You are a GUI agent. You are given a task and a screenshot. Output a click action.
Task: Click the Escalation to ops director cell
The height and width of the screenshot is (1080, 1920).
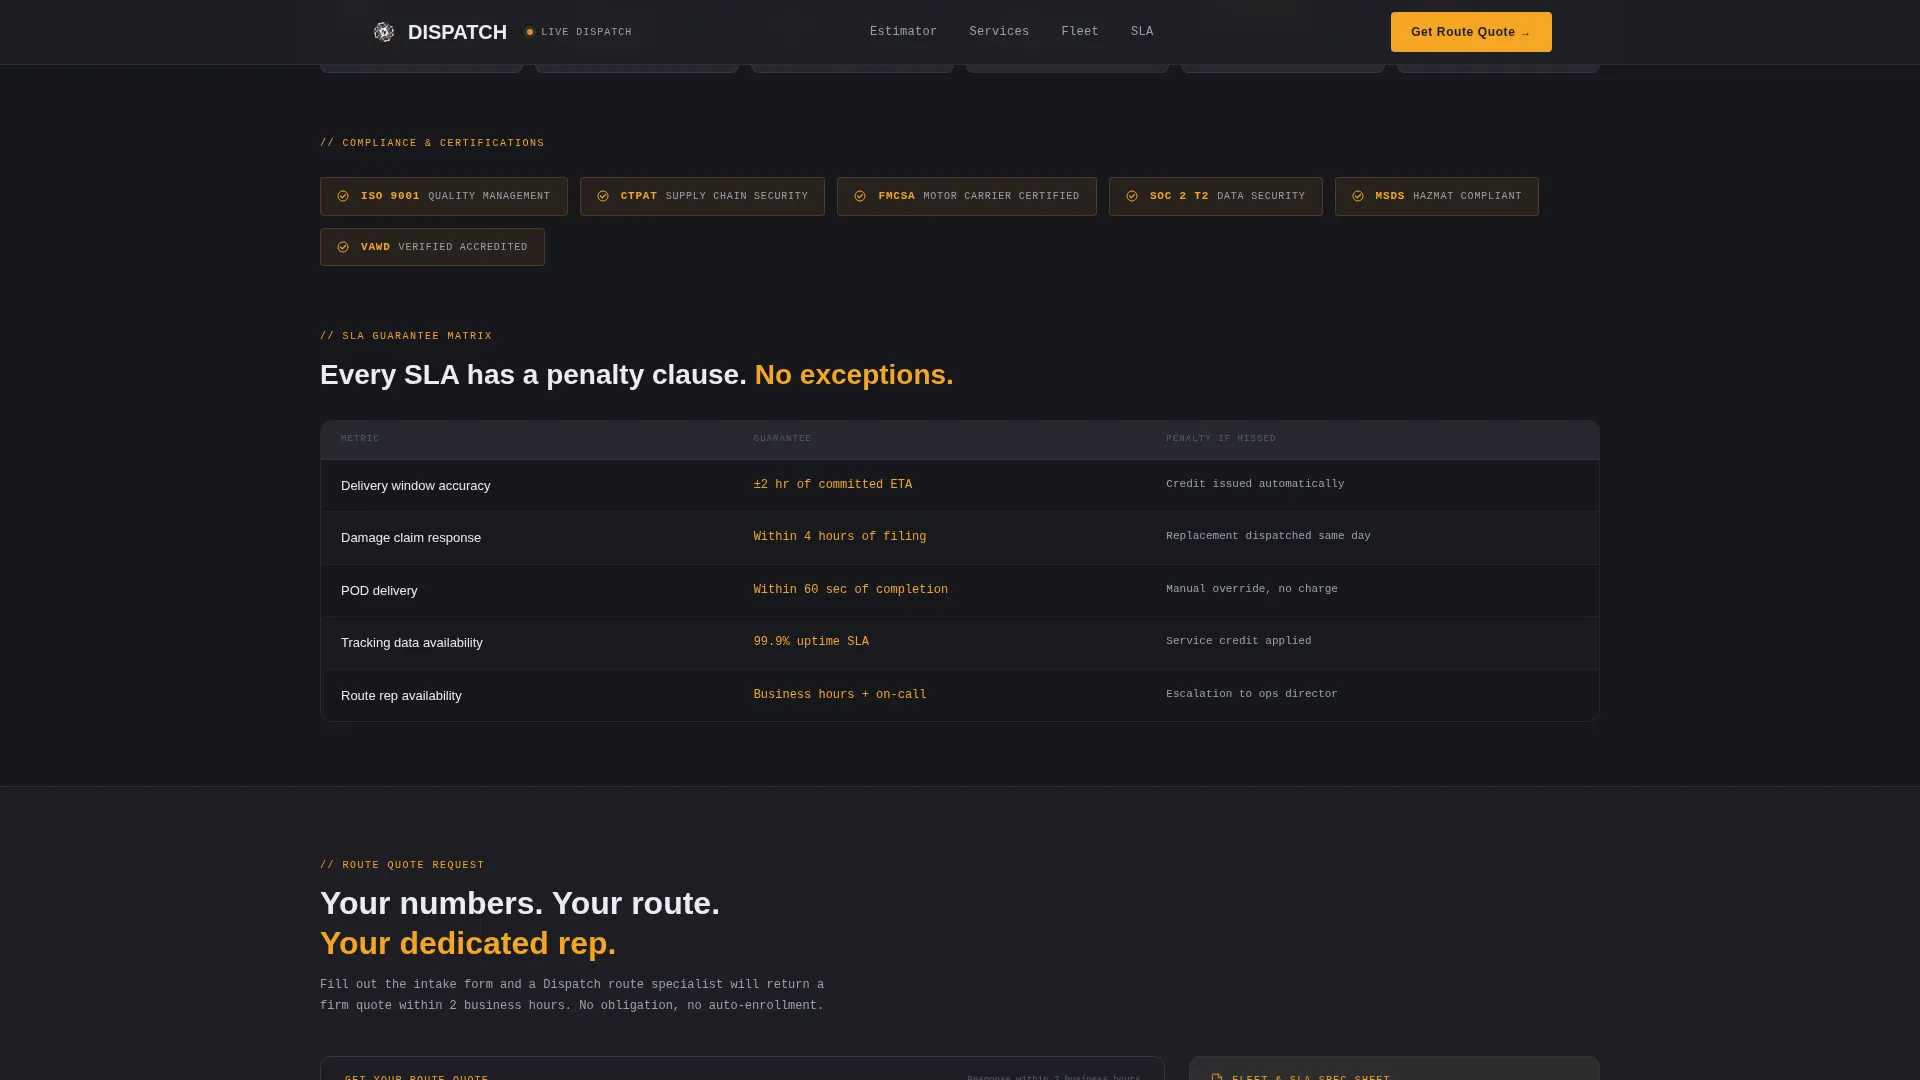click(1252, 694)
